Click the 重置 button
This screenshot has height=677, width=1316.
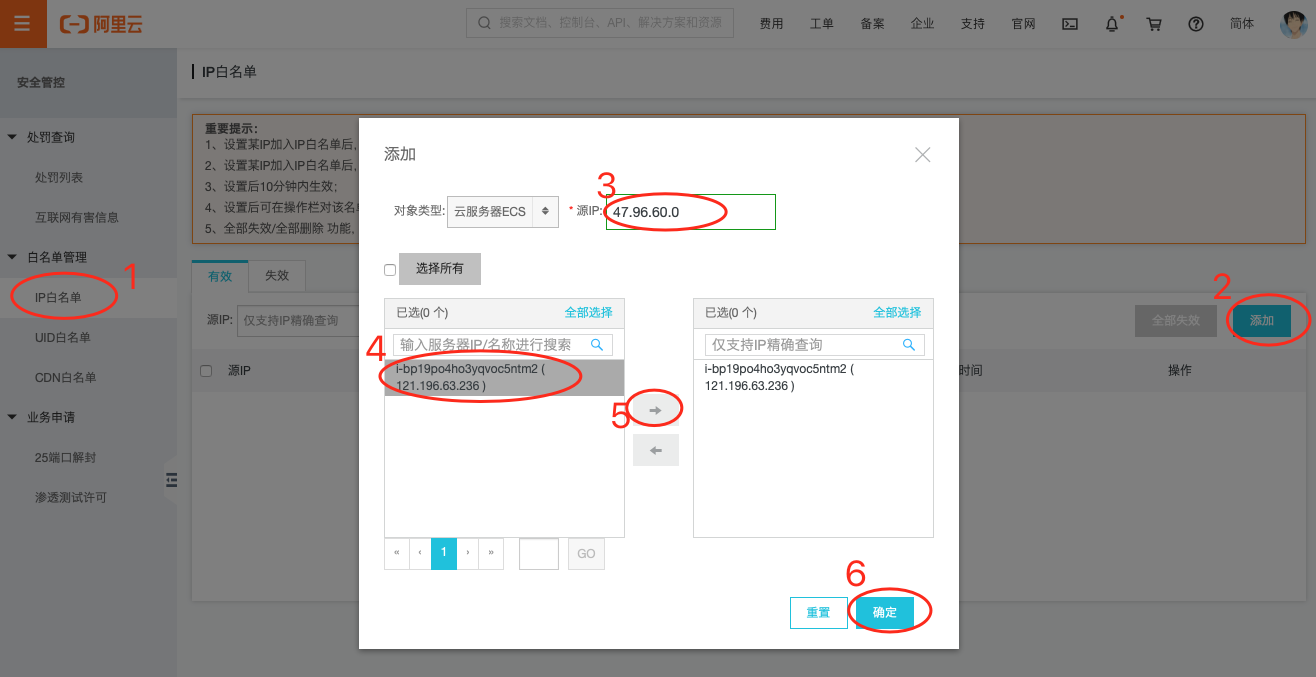pyautogui.click(x=818, y=612)
